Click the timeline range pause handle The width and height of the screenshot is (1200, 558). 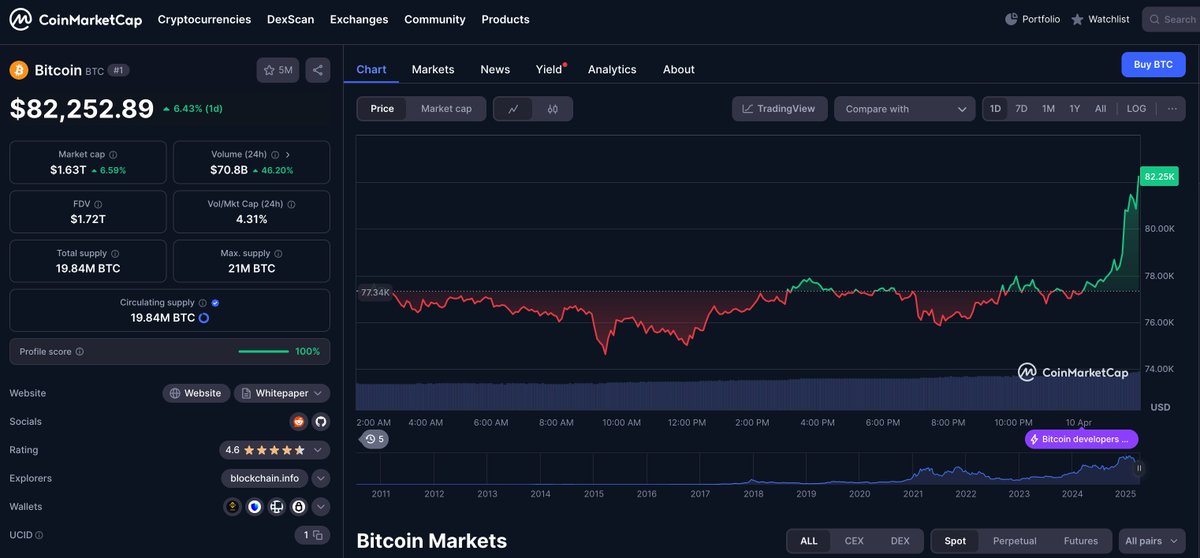[1138, 468]
